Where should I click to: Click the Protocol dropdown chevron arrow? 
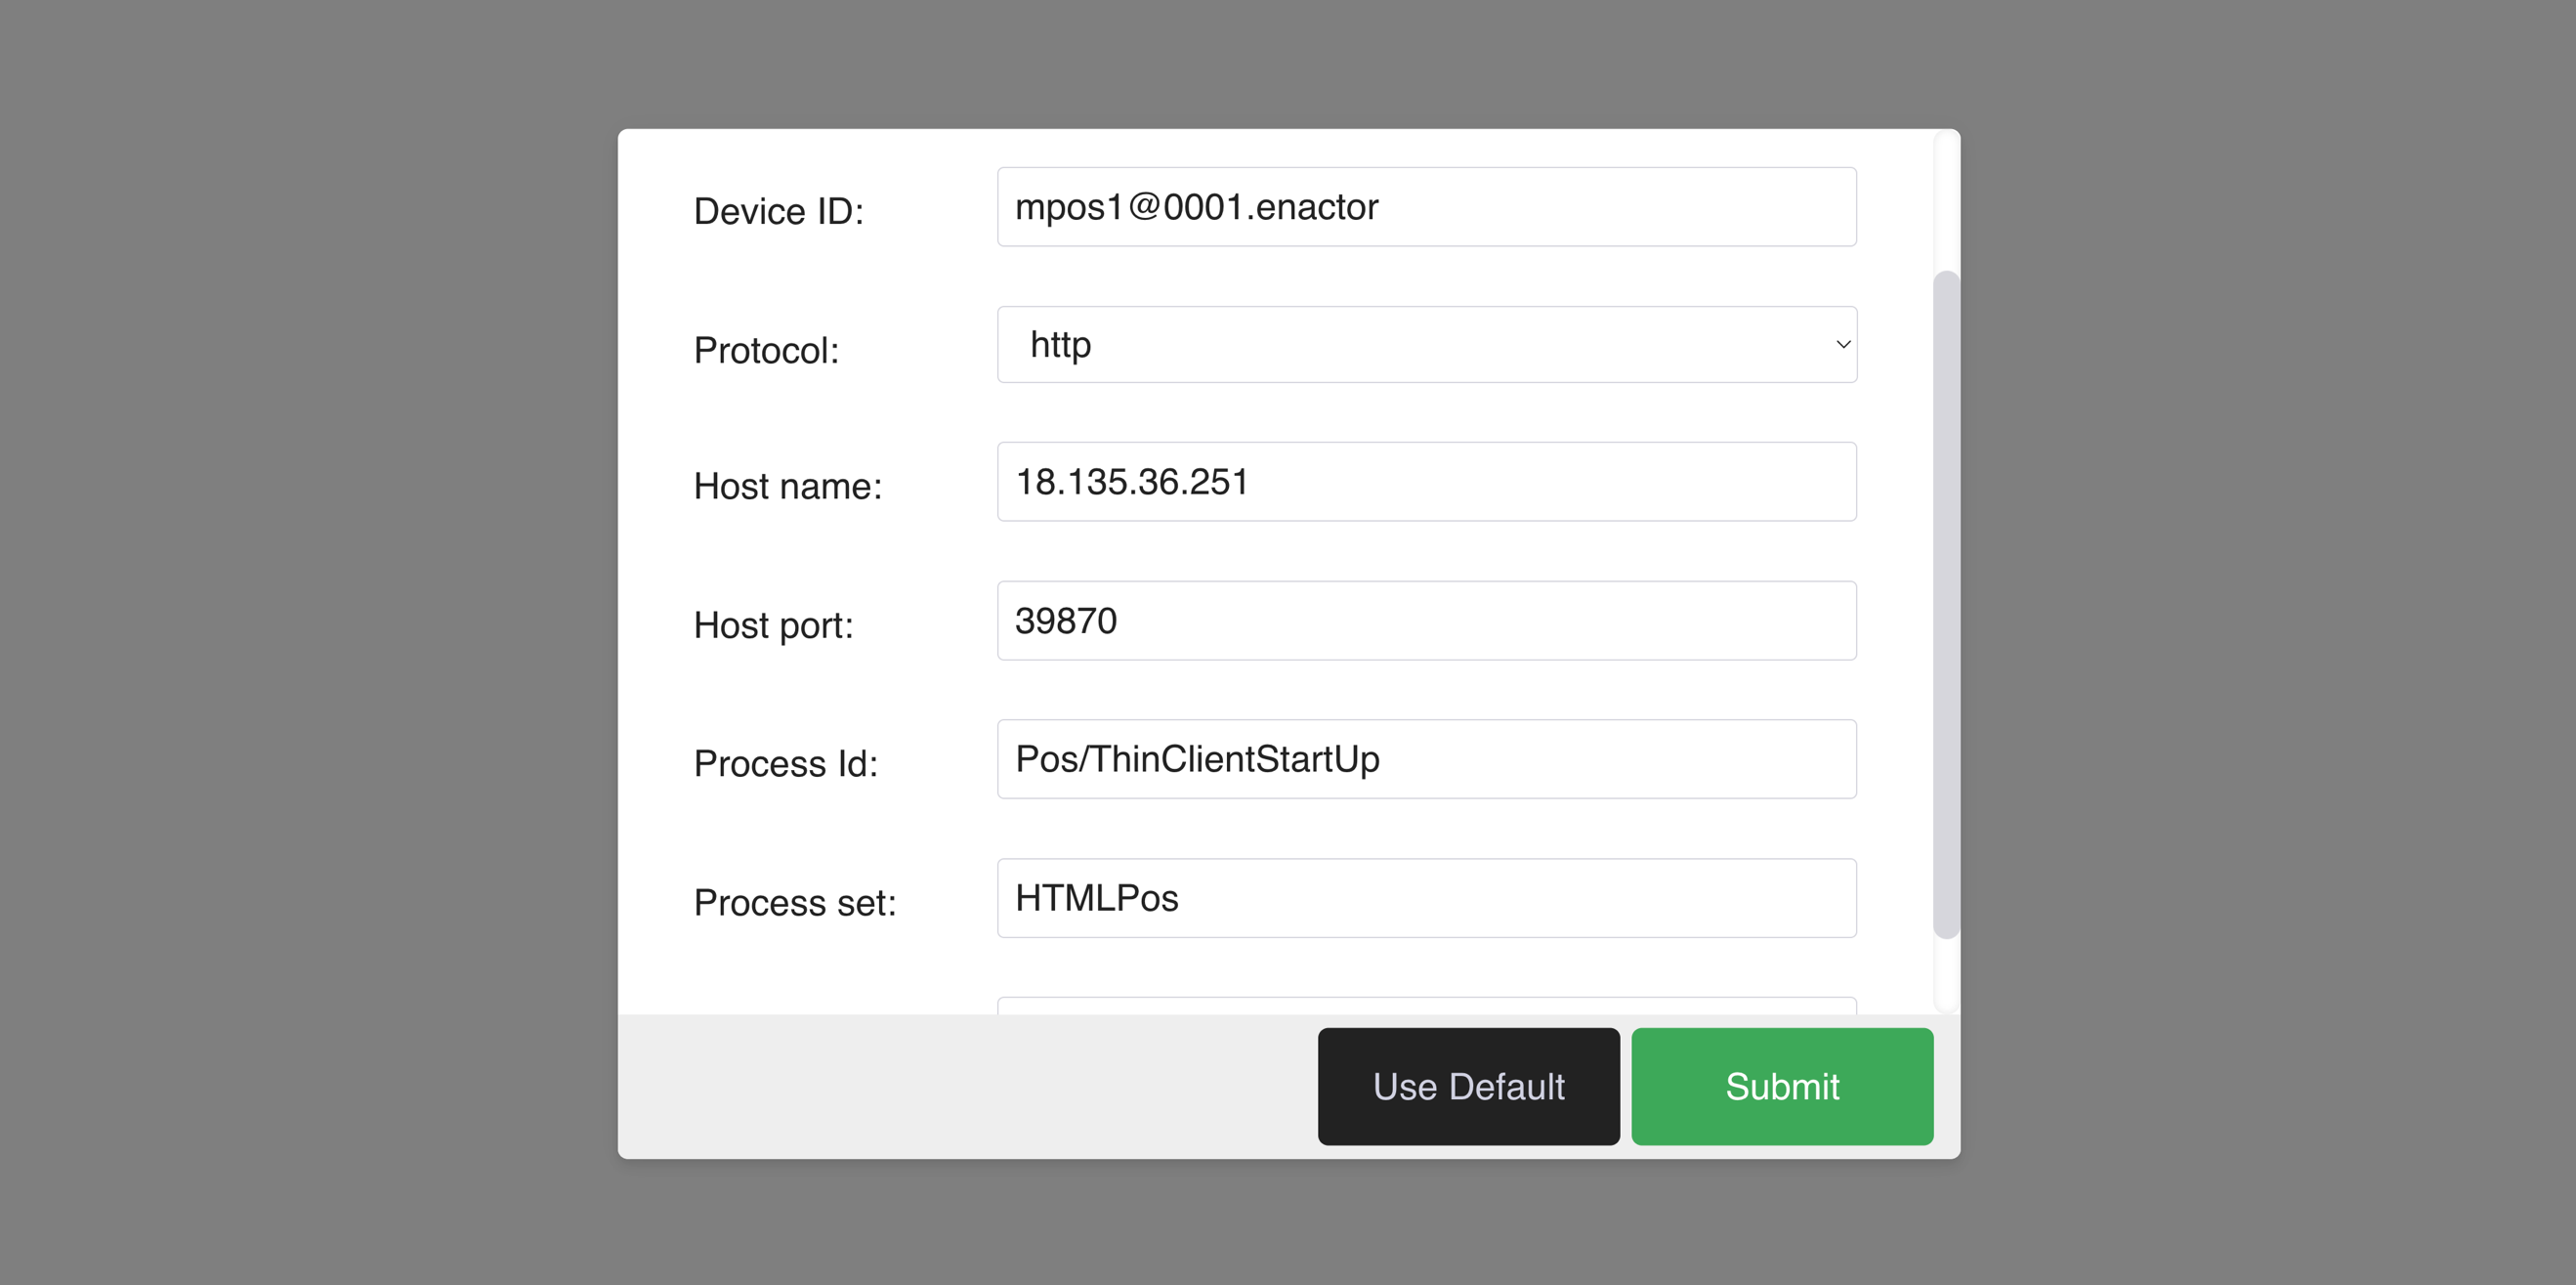[1842, 345]
